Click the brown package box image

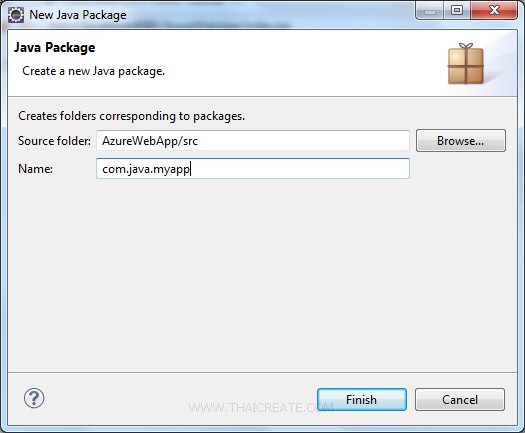(x=466, y=64)
